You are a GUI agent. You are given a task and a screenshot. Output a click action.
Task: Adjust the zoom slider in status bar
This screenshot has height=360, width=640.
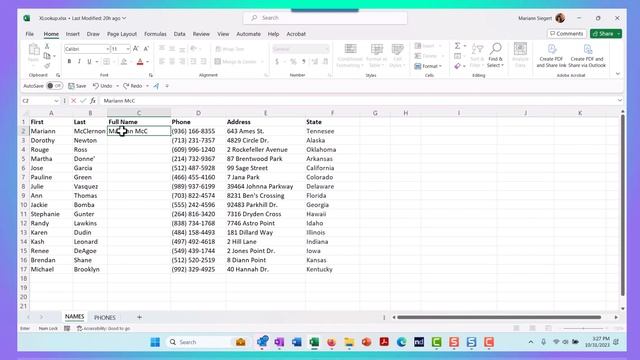click(x=584, y=328)
